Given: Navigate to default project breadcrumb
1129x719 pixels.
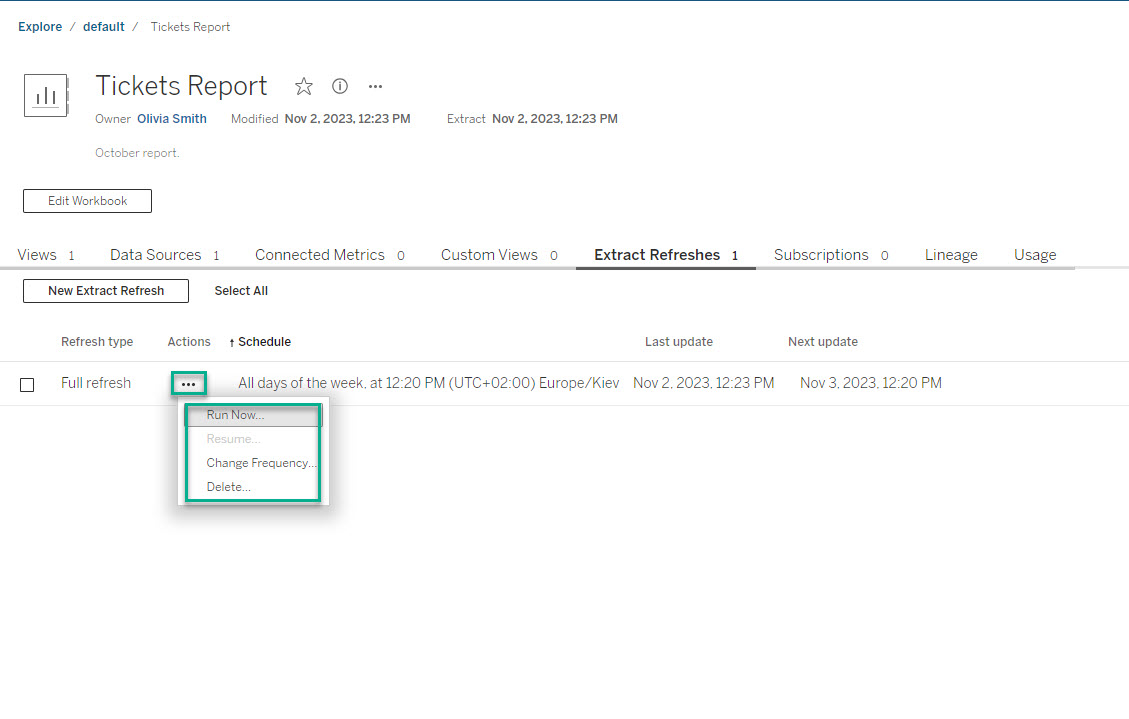Looking at the screenshot, I should pos(104,27).
